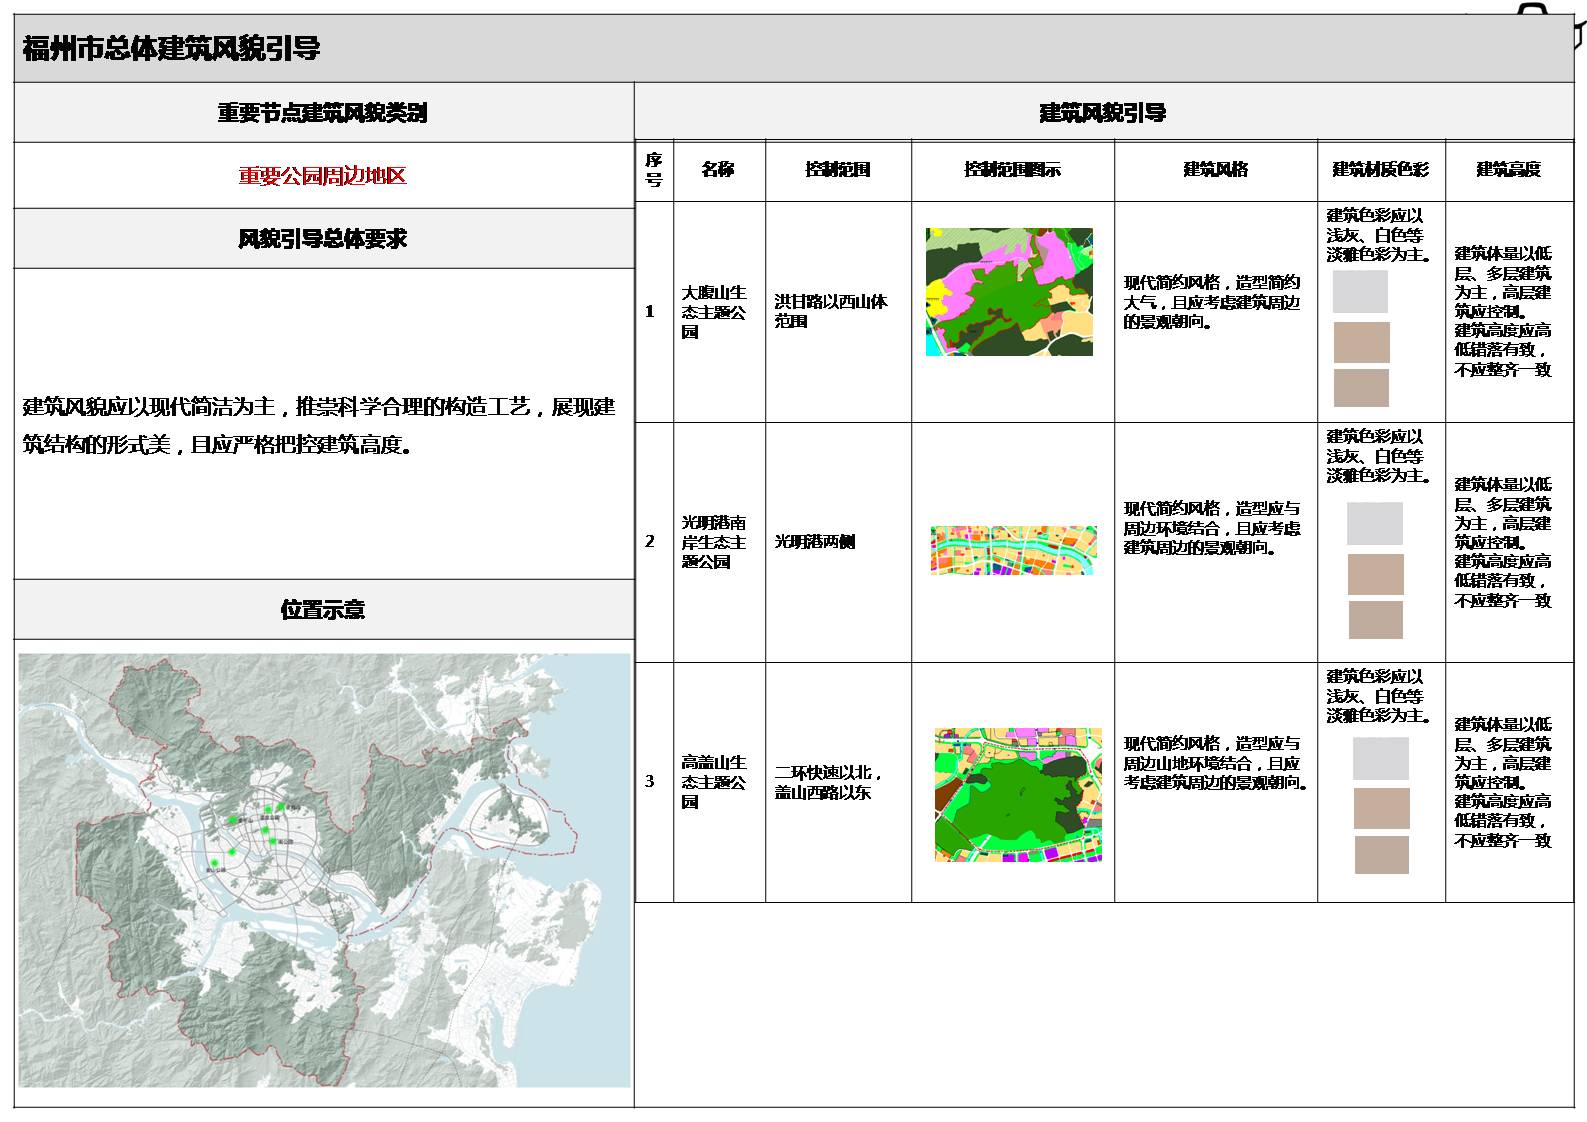This screenshot has width=1587, height=1122.
Task: Click the red 重要公园周边地区 text
Action: click(322, 176)
